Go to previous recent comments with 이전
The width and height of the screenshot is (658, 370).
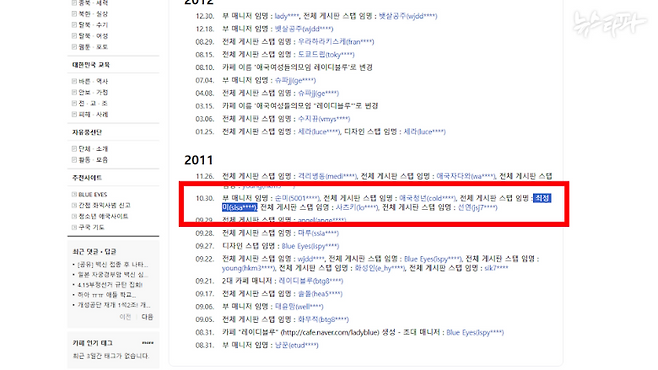pos(125,317)
